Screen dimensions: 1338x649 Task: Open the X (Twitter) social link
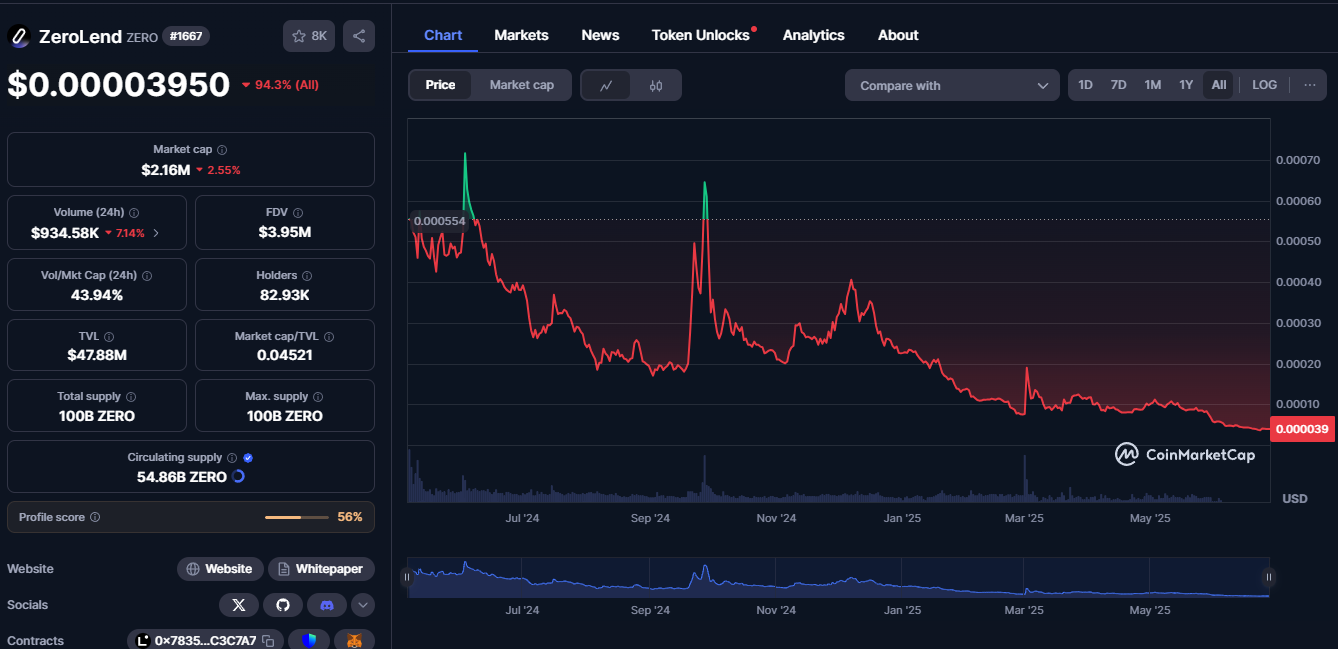click(x=238, y=605)
